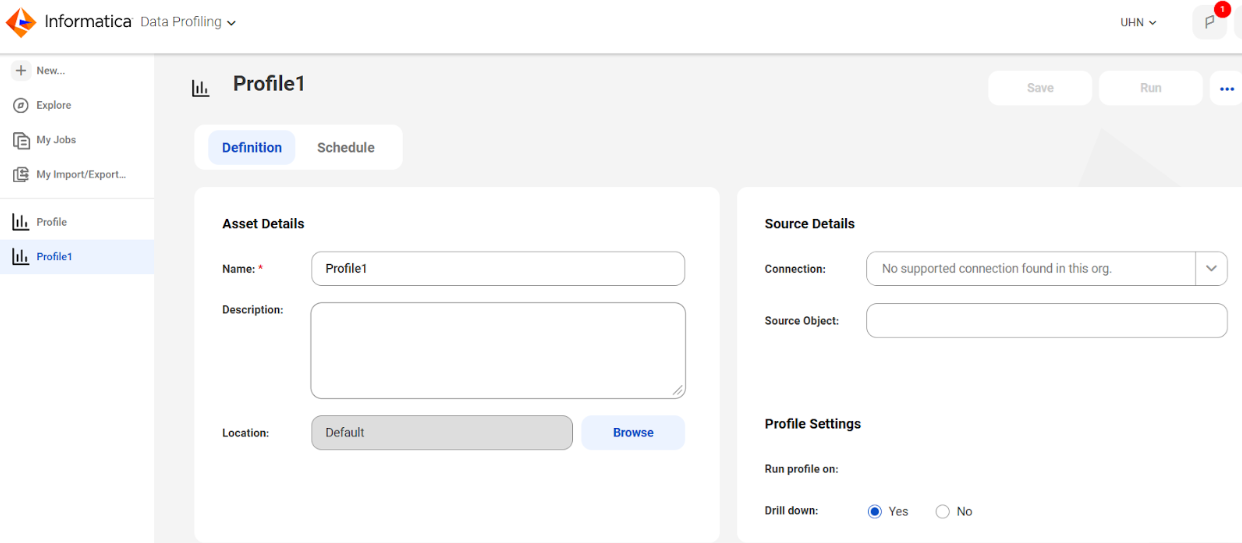The width and height of the screenshot is (1242, 543).
Task: Switch to the Schedule tab
Action: 346,147
